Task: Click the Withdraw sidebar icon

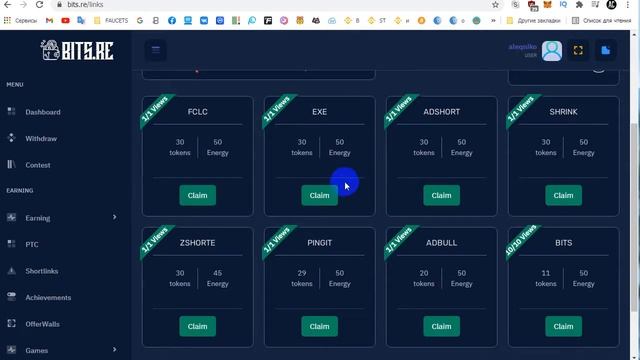Action: tap(11, 138)
